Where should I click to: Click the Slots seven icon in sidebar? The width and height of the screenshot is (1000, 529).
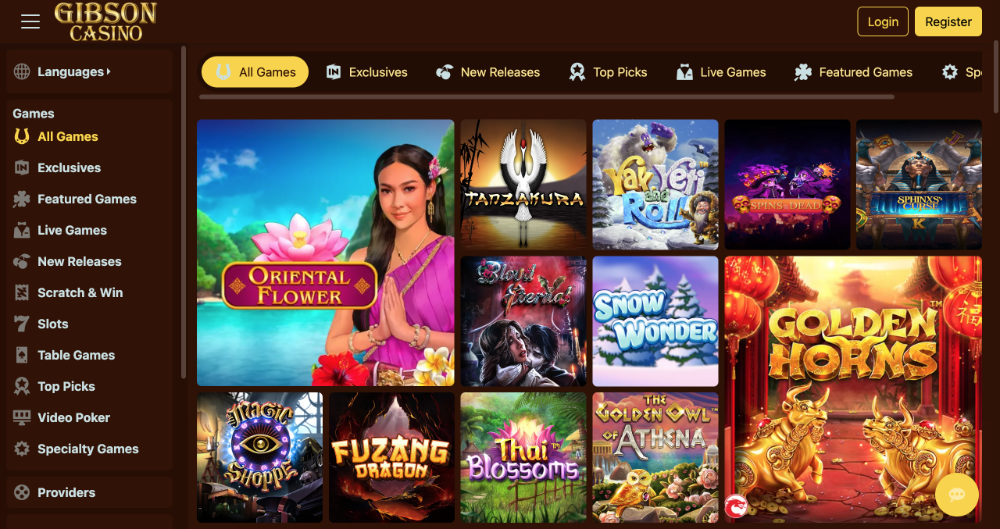click(x=22, y=324)
